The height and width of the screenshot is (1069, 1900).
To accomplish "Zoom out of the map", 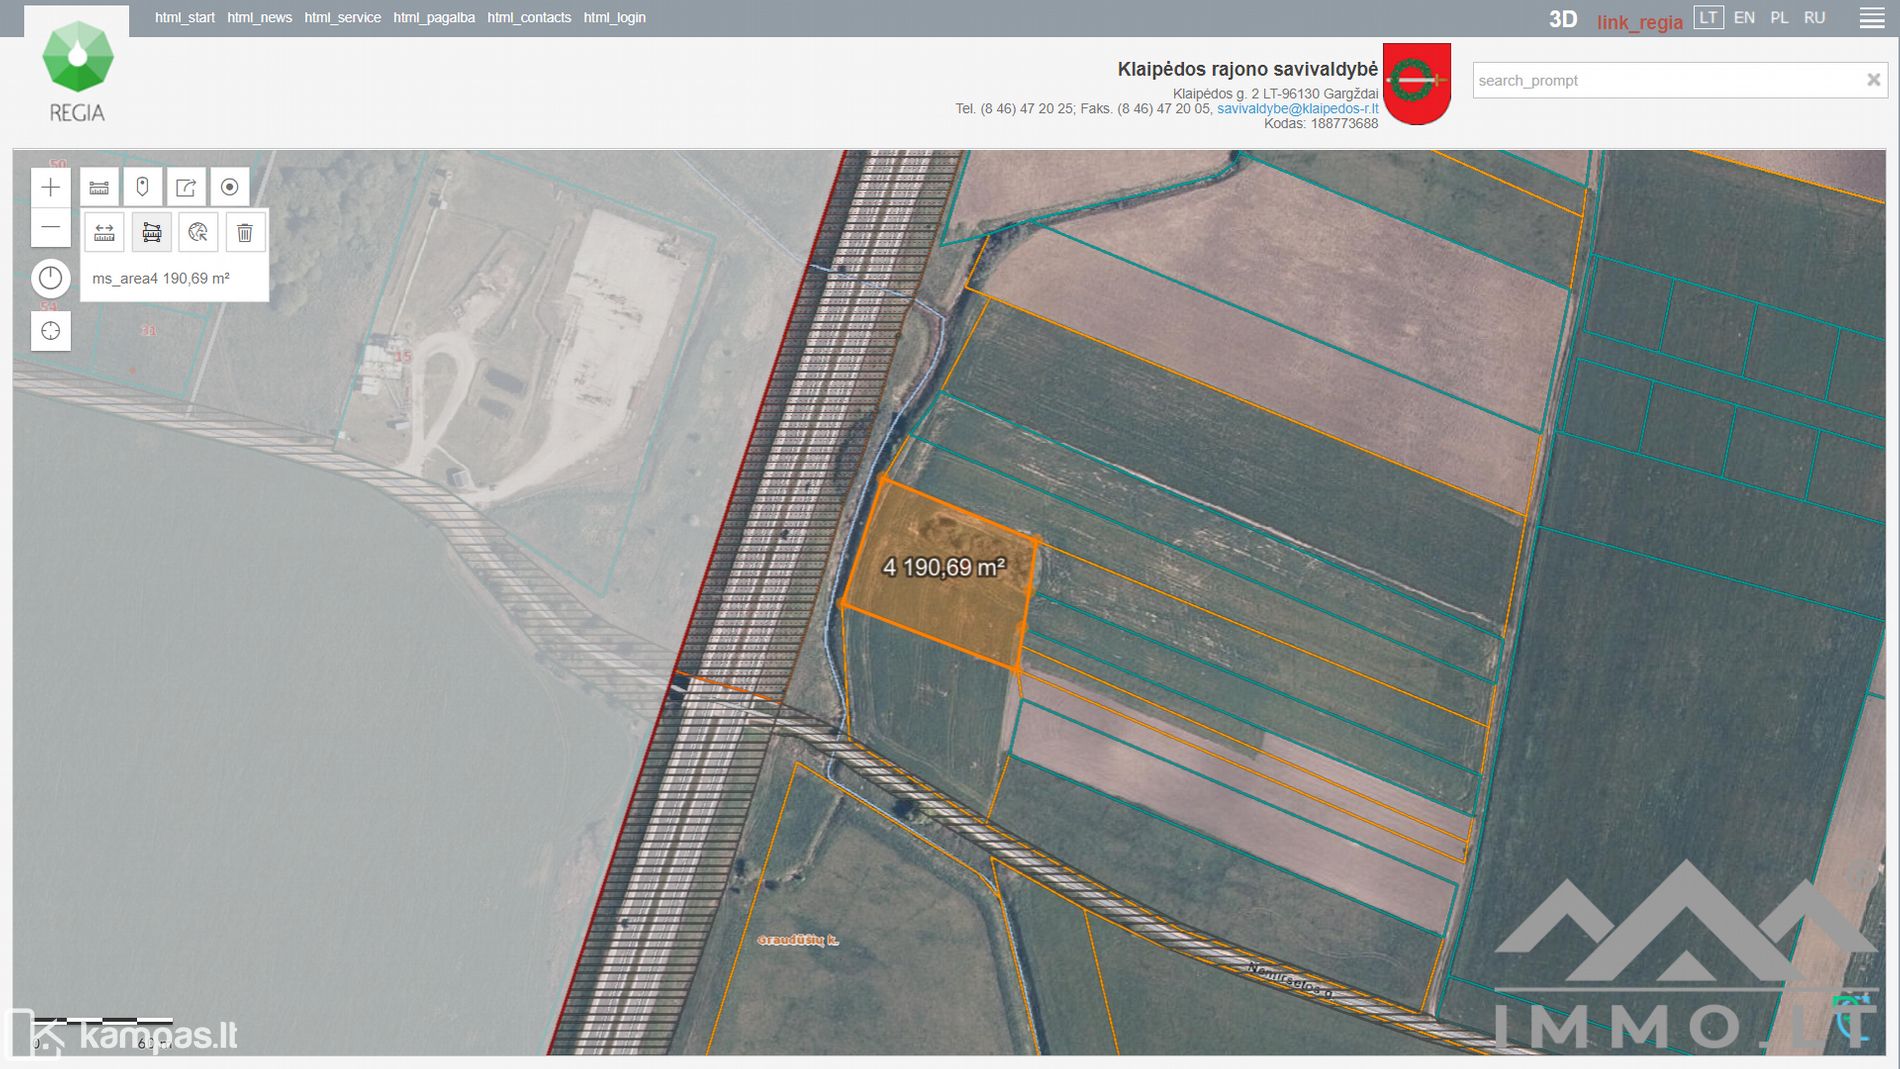I will point(50,228).
